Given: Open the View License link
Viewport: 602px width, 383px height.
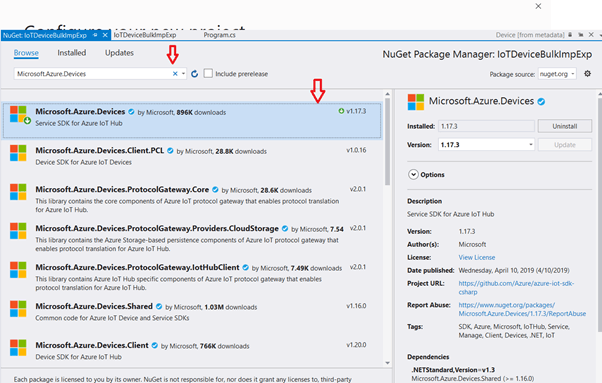Looking at the screenshot, I should (x=476, y=258).
